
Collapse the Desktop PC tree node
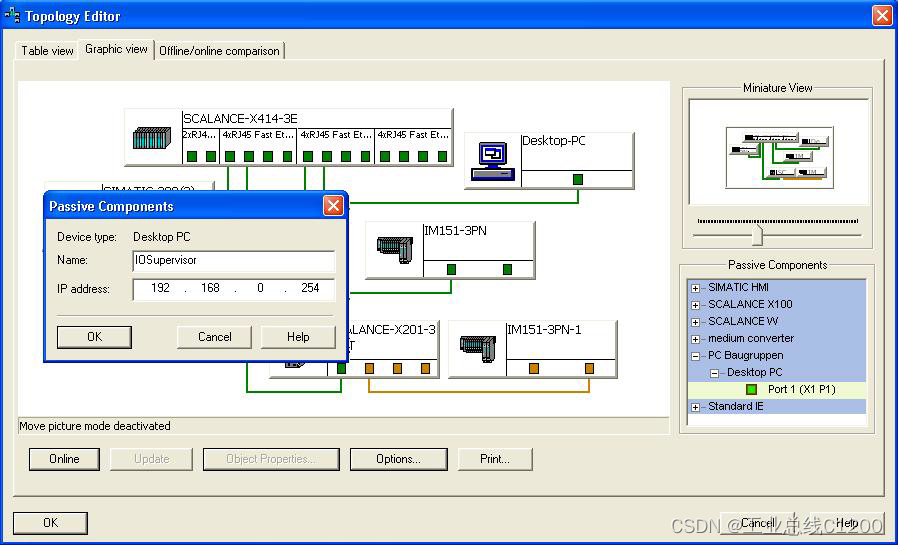click(x=714, y=373)
